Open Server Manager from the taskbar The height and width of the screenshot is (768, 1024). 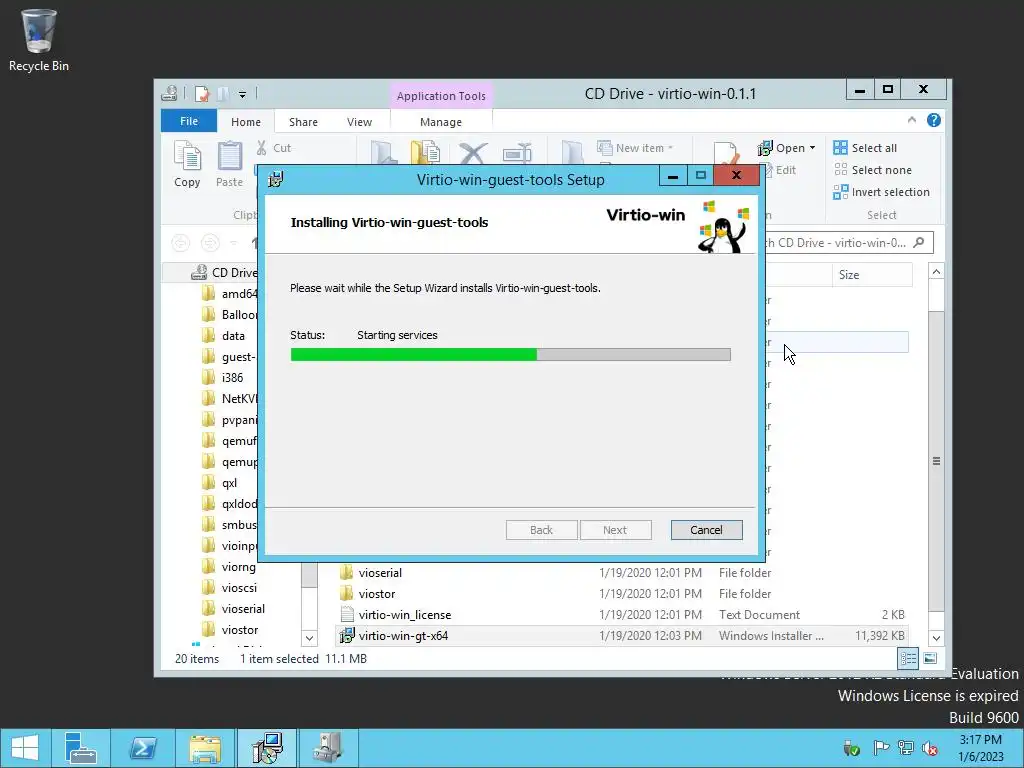tap(81, 748)
